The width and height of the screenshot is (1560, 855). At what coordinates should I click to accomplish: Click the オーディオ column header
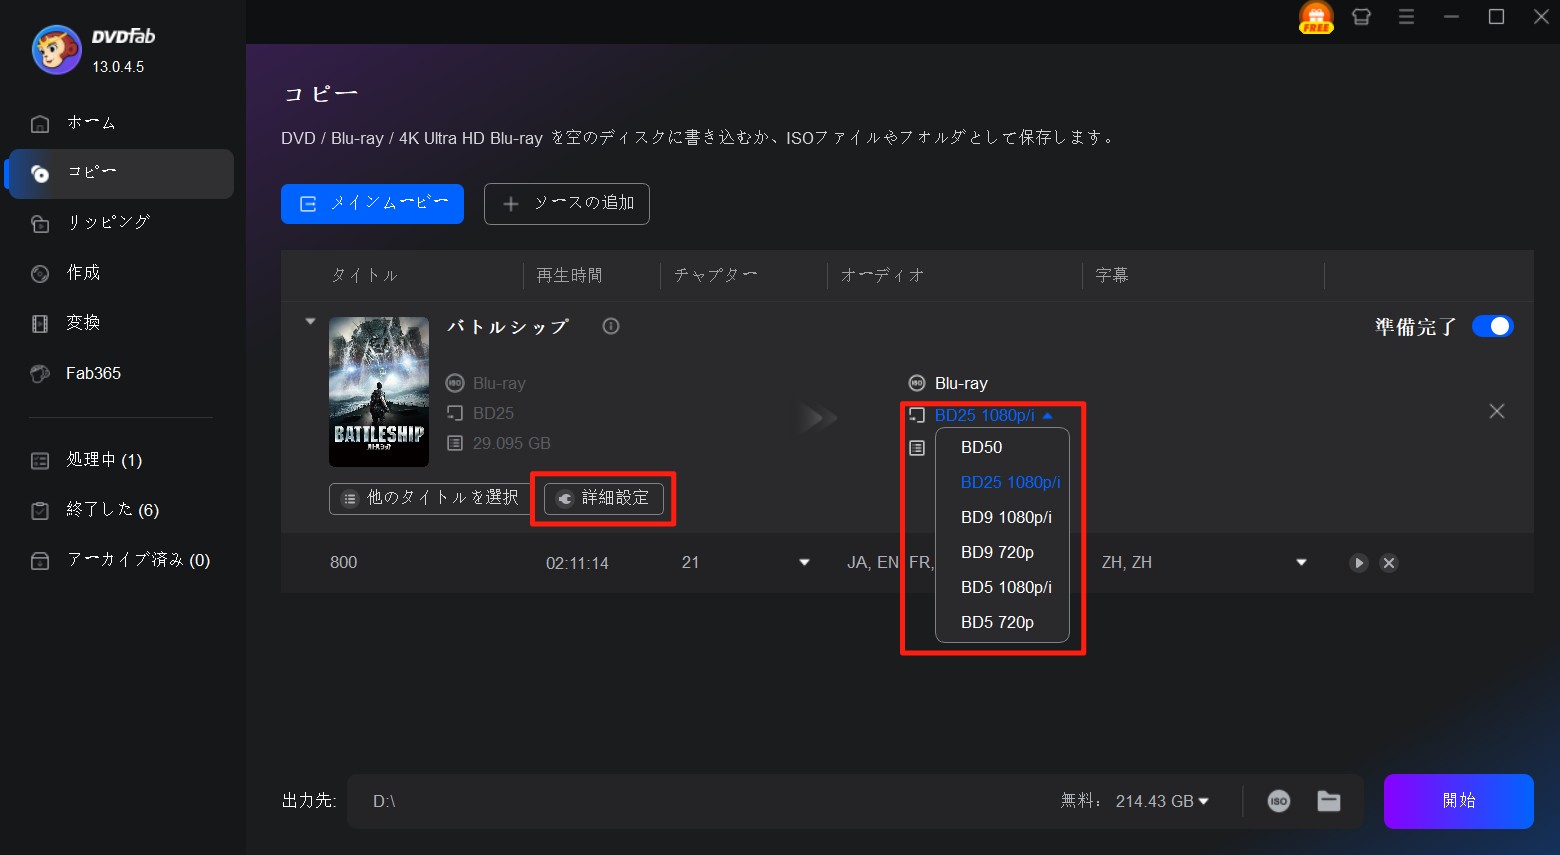pyautogui.click(x=882, y=275)
